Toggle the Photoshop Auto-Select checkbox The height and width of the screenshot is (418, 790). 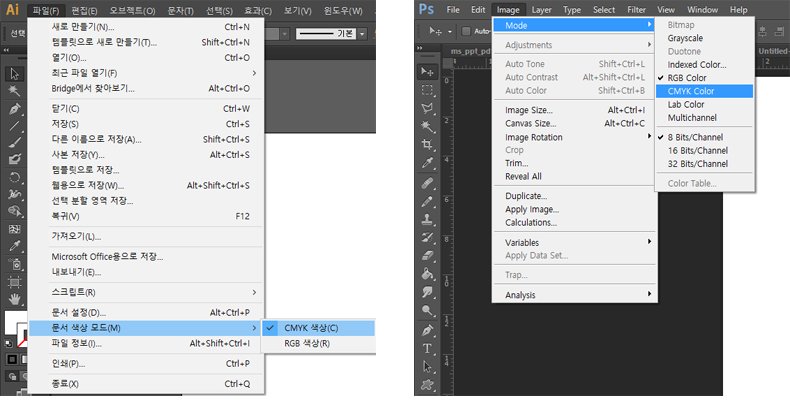[467, 31]
